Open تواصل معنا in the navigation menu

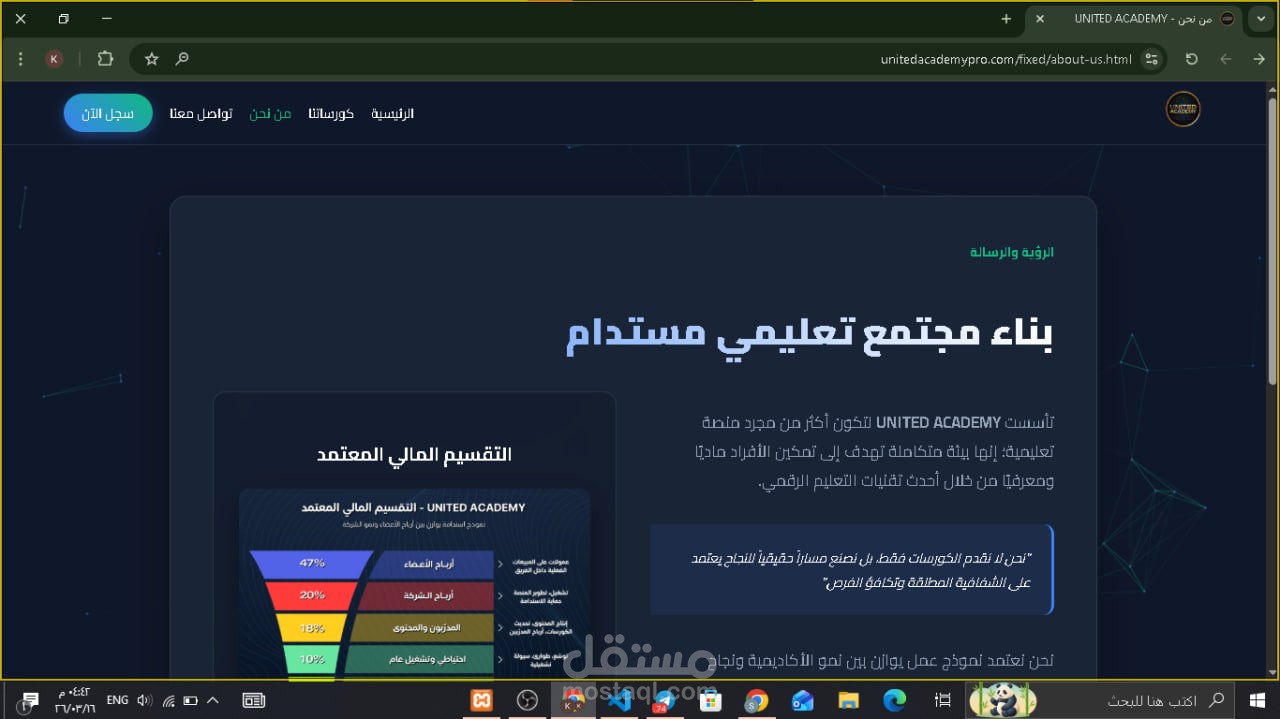(x=201, y=113)
